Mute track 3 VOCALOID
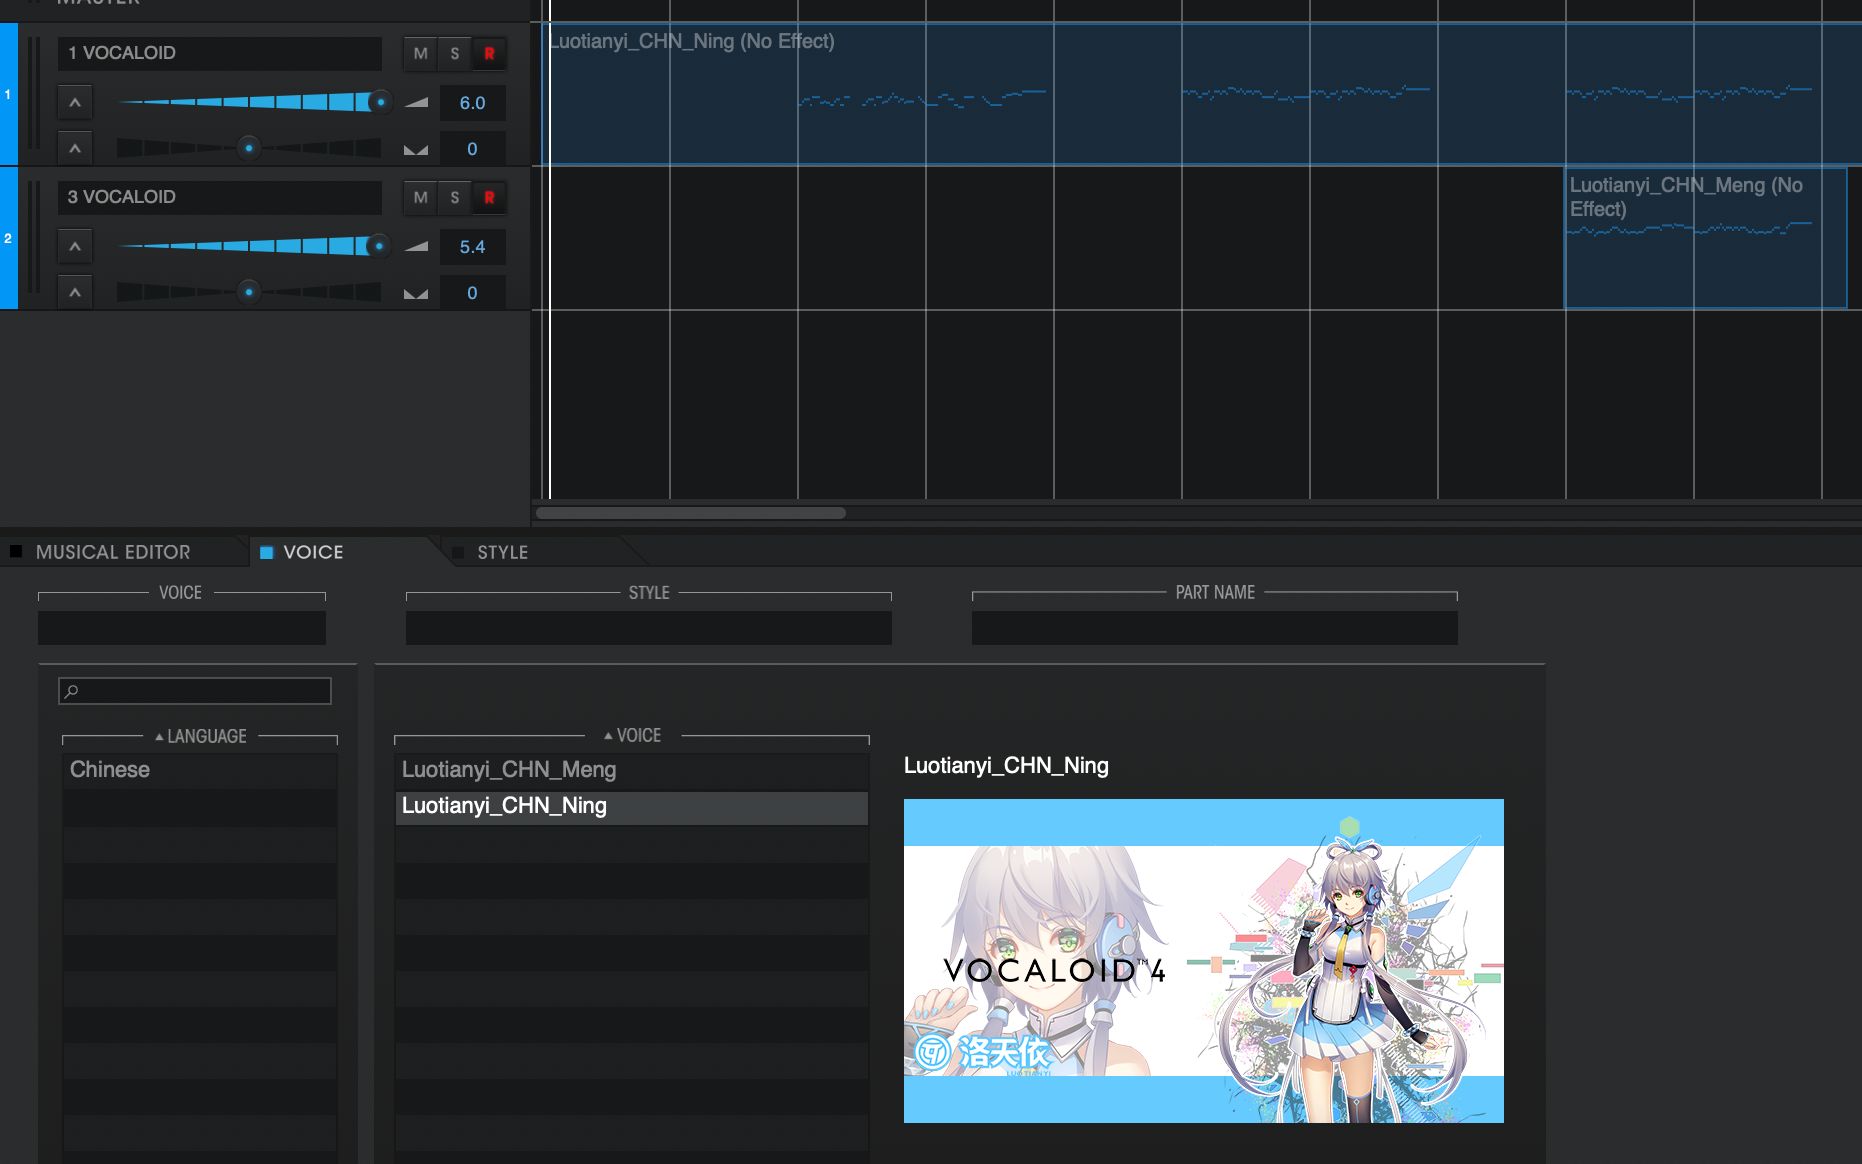The width and height of the screenshot is (1862, 1164). point(420,198)
